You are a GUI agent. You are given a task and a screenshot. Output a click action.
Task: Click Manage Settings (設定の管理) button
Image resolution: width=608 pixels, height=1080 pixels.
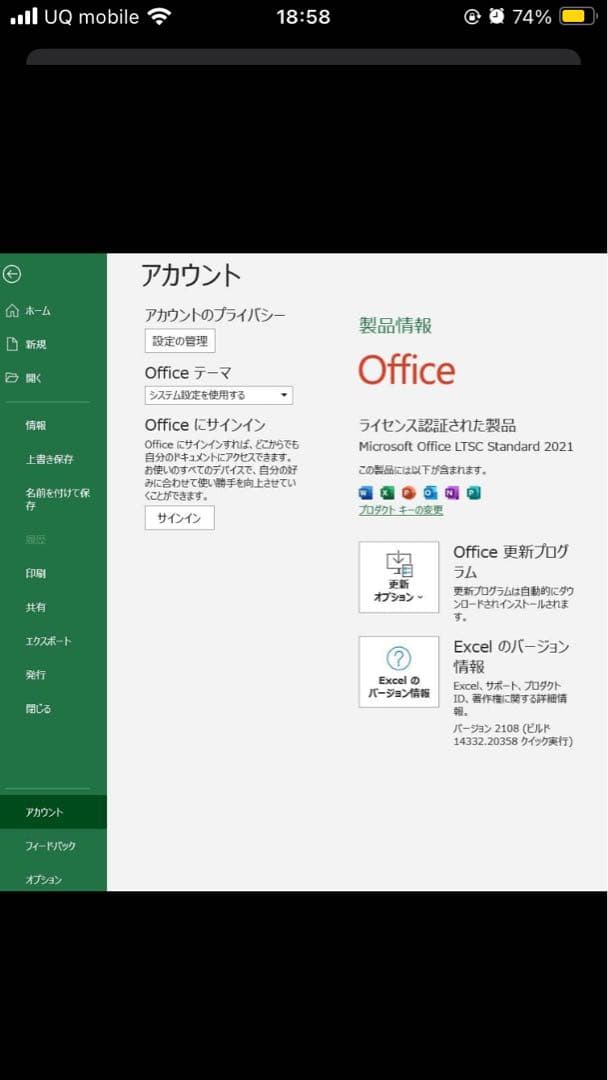(x=180, y=341)
